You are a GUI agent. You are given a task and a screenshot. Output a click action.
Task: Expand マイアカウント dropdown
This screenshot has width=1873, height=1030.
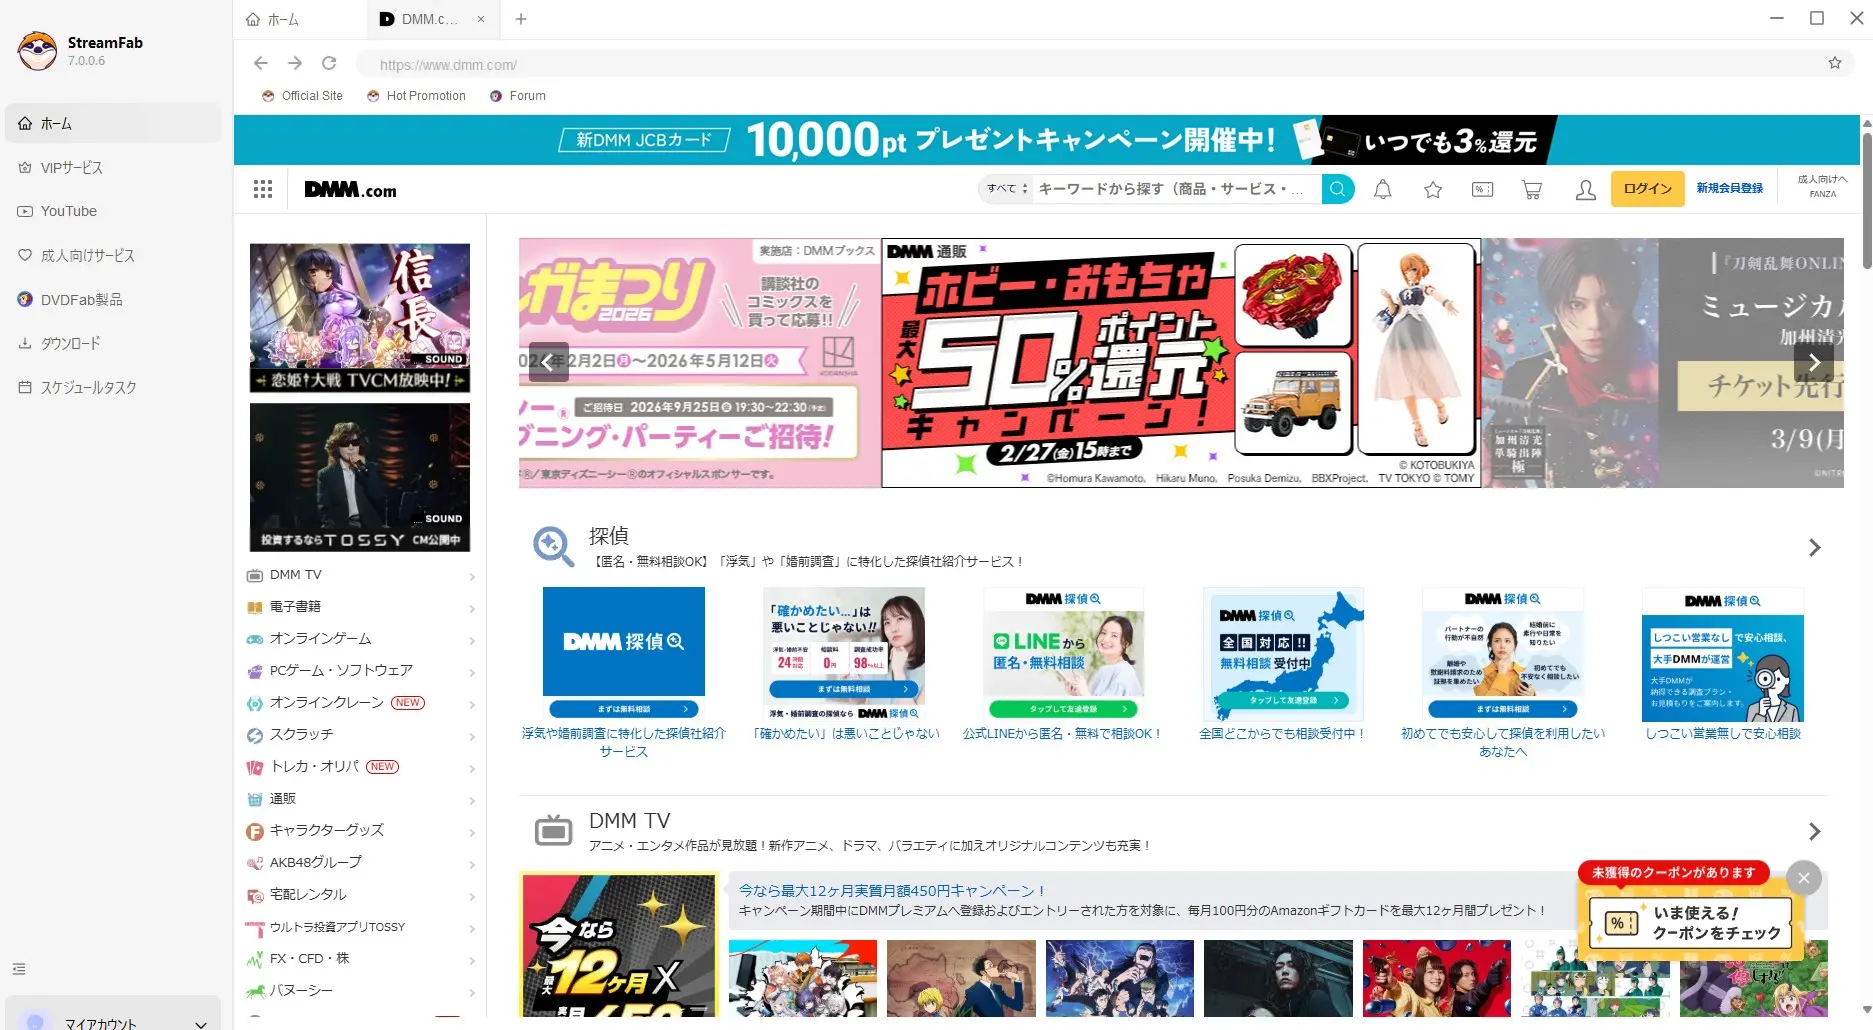click(201, 1023)
